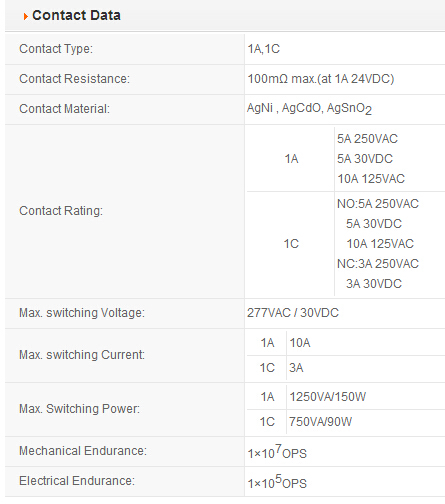The height and width of the screenshot is (504, 445).
Task: Click the 1250VA/150W switching power value
Action: [x=328, y=397]
